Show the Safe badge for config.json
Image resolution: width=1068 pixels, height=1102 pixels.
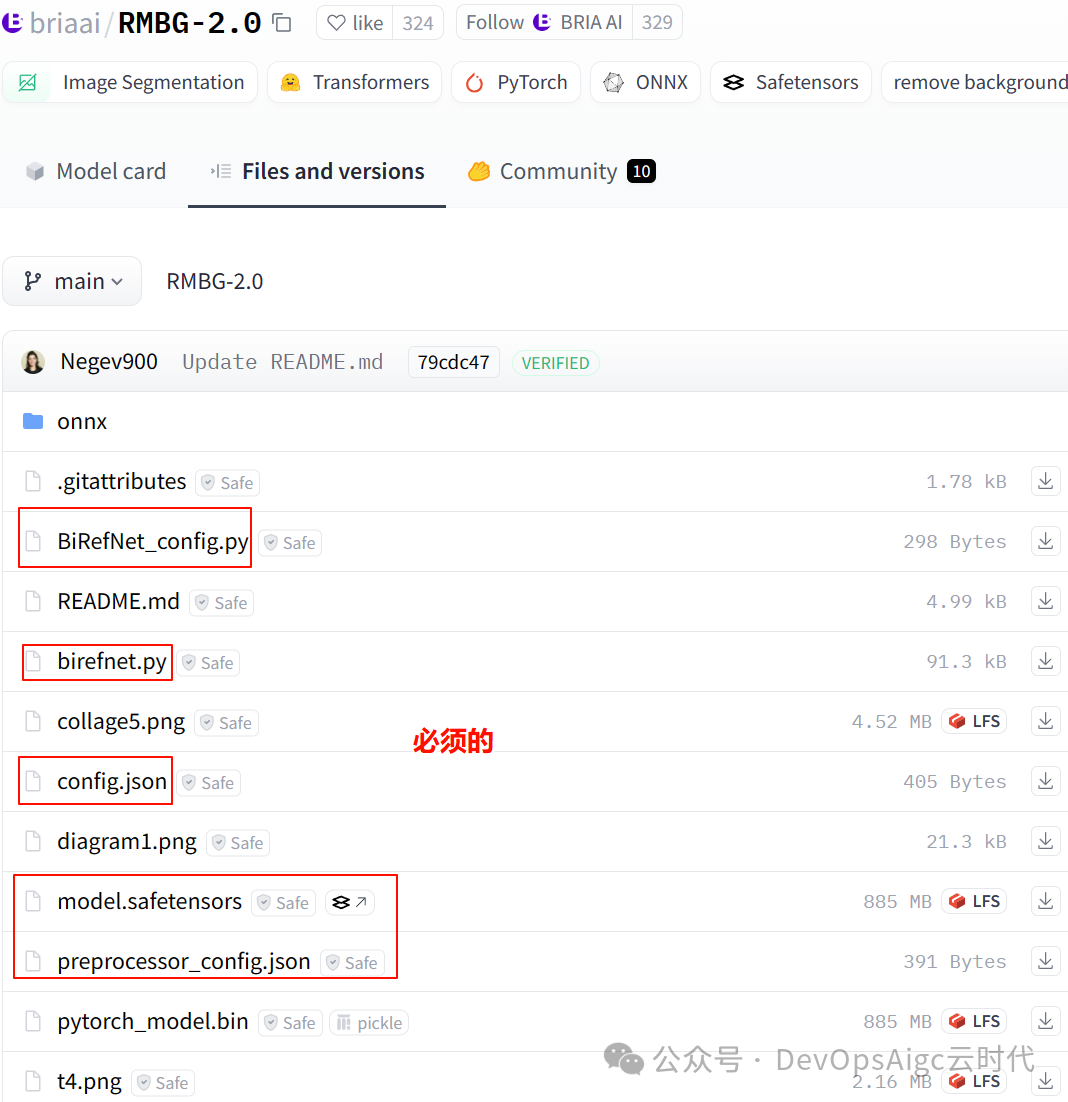coord(209,783)
